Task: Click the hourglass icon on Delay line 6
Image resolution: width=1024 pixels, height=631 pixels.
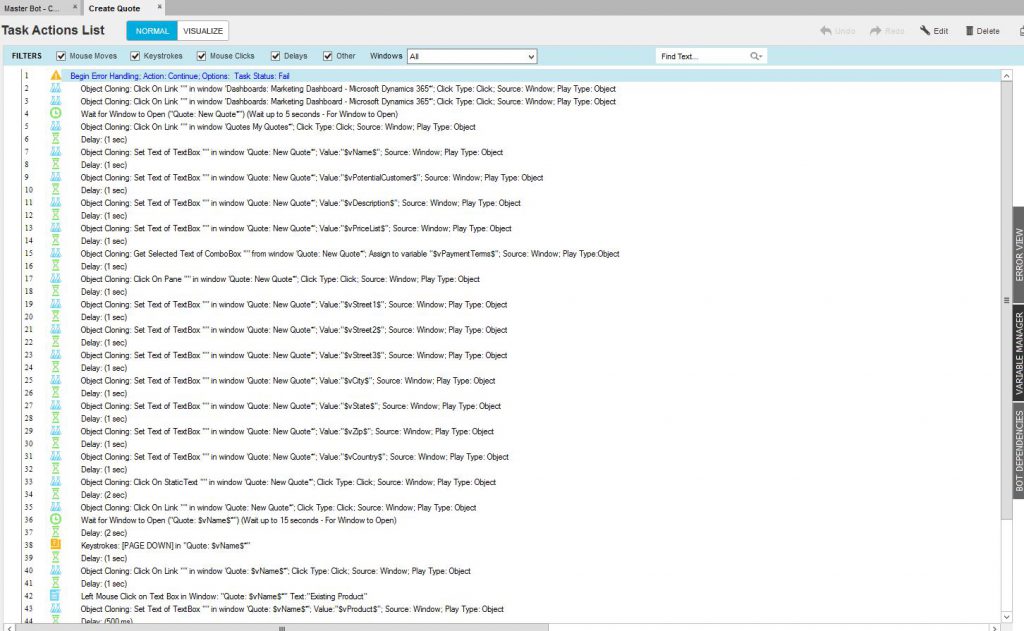Action: pos(56,140)
